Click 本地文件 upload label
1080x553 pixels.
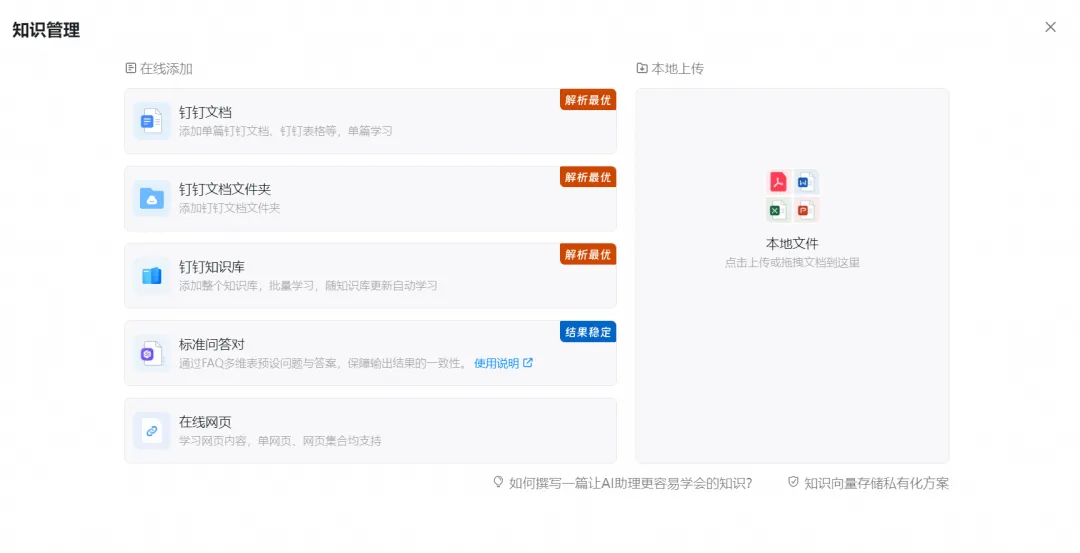click(792, 244)
